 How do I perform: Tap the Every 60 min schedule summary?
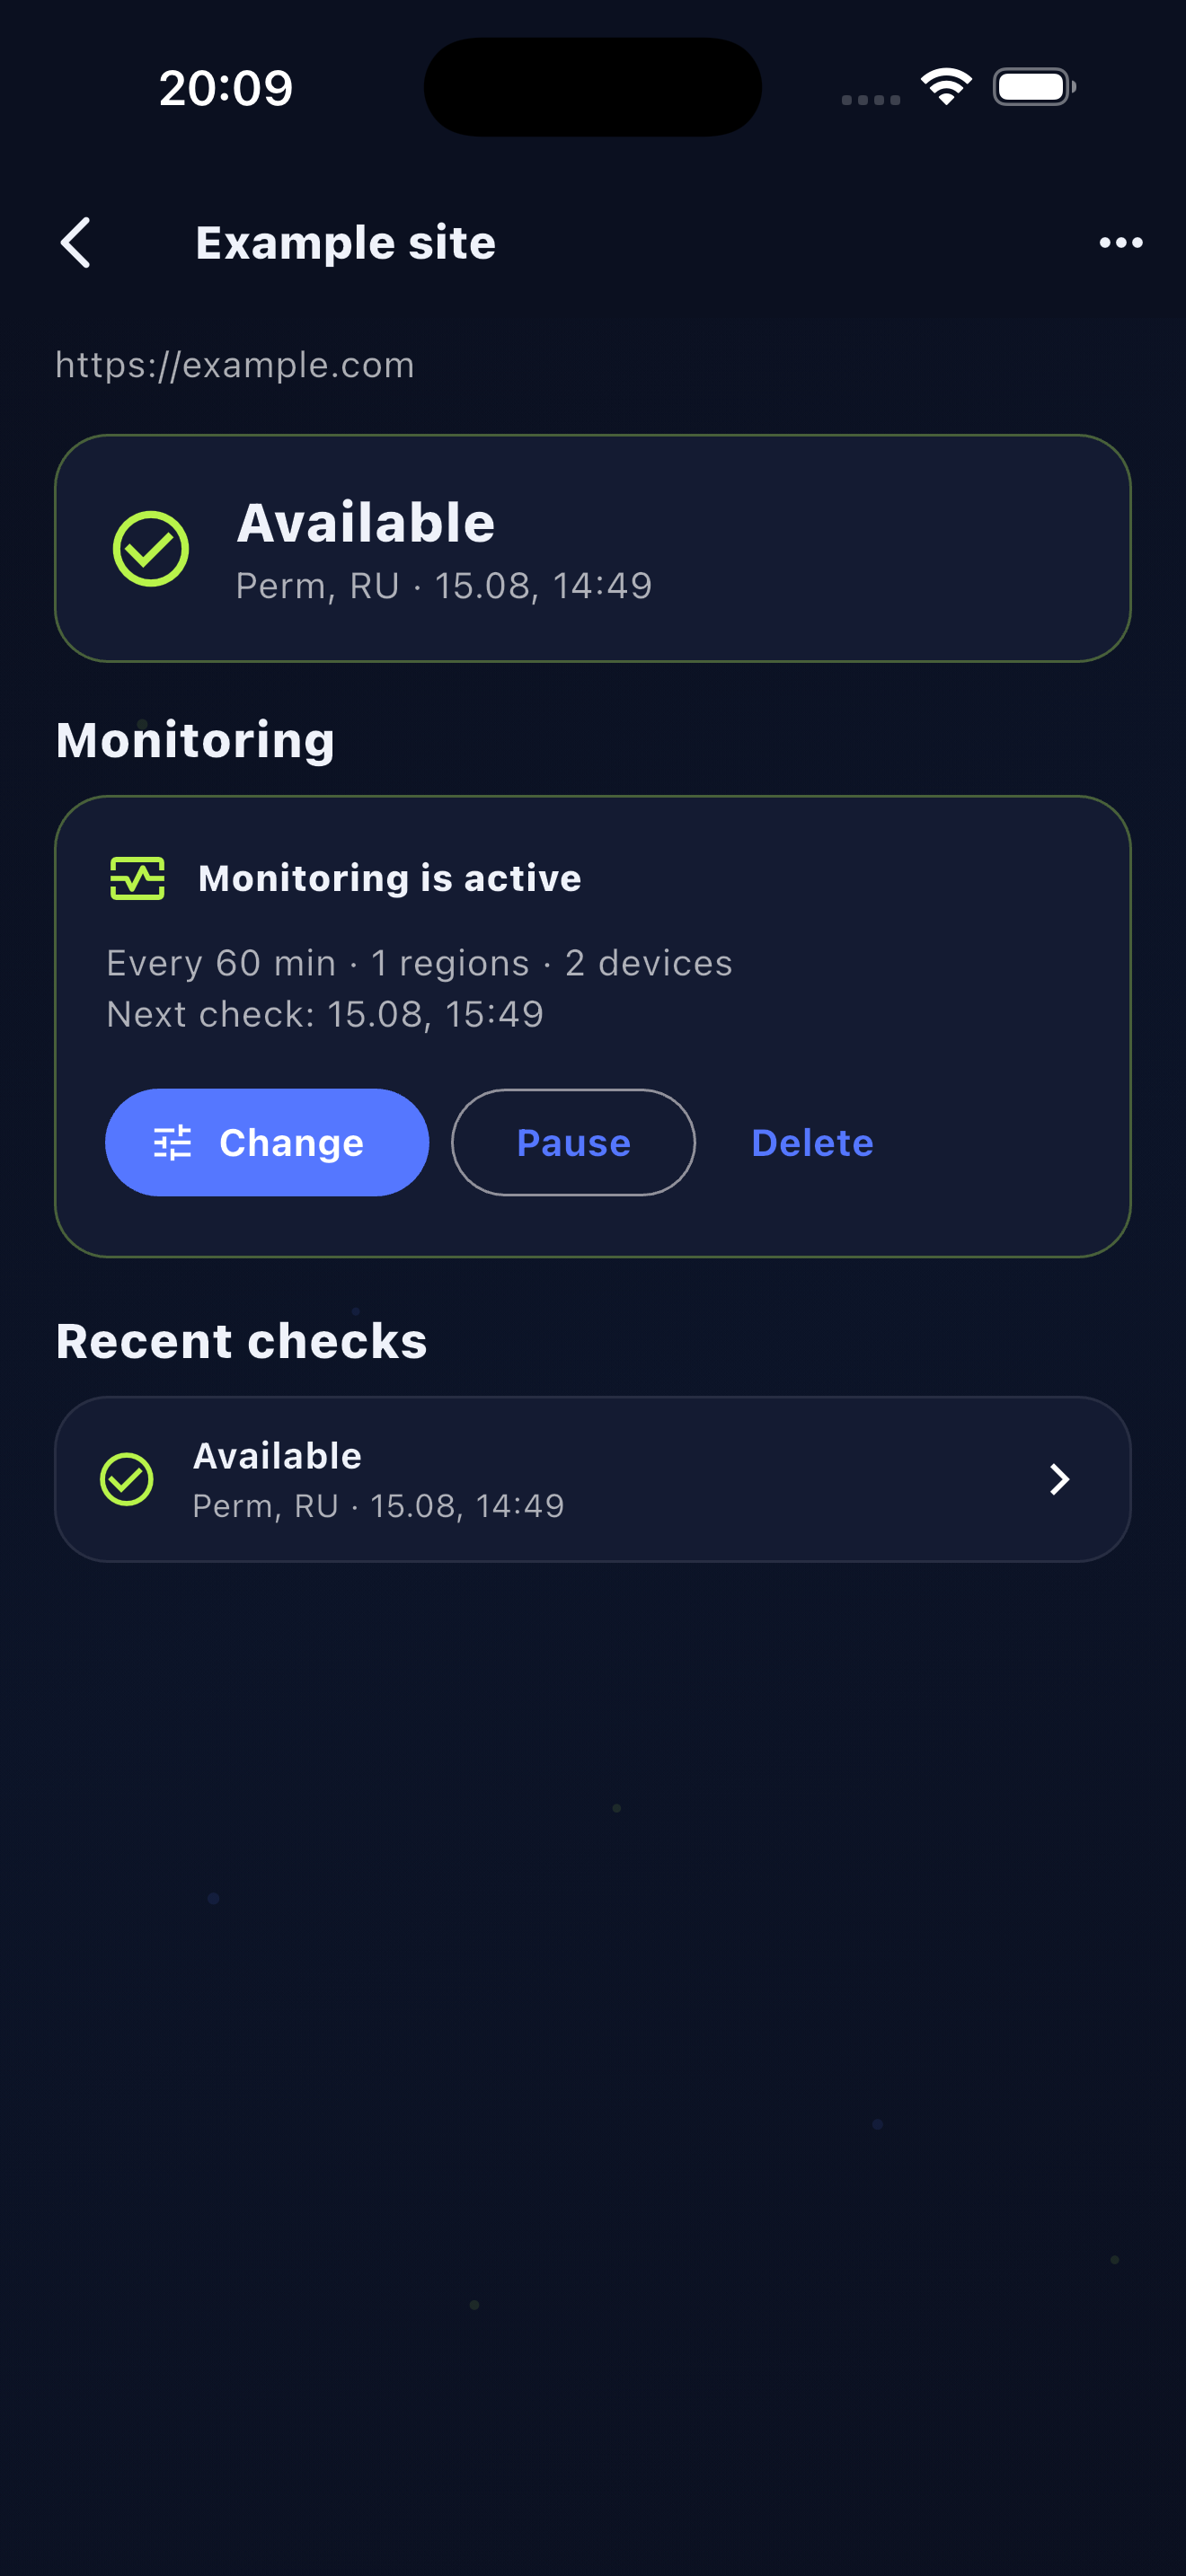tap(420, 964)
